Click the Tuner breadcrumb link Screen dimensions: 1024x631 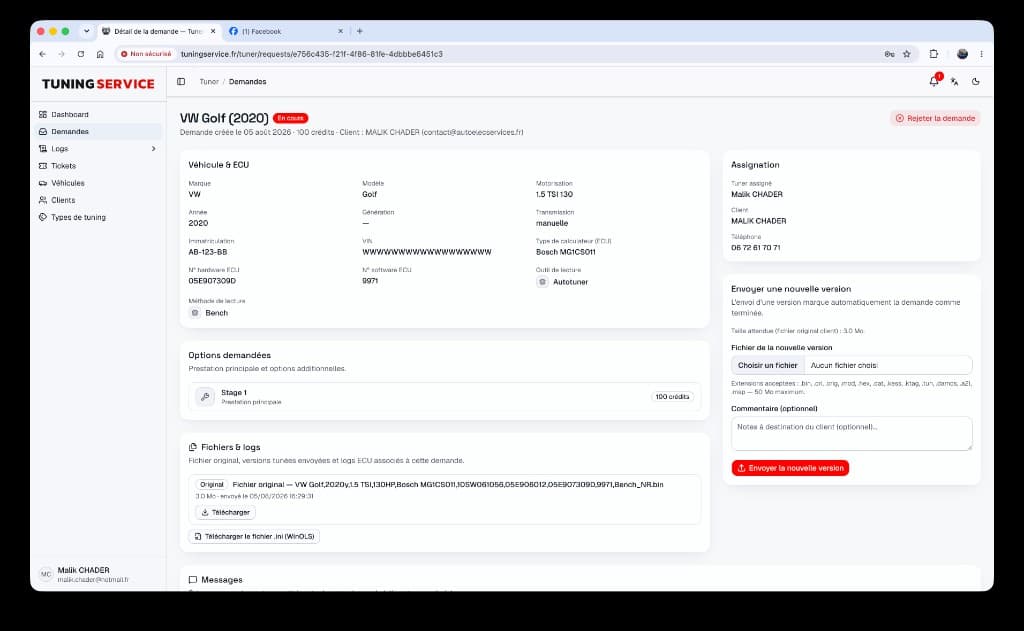(209, 82)
